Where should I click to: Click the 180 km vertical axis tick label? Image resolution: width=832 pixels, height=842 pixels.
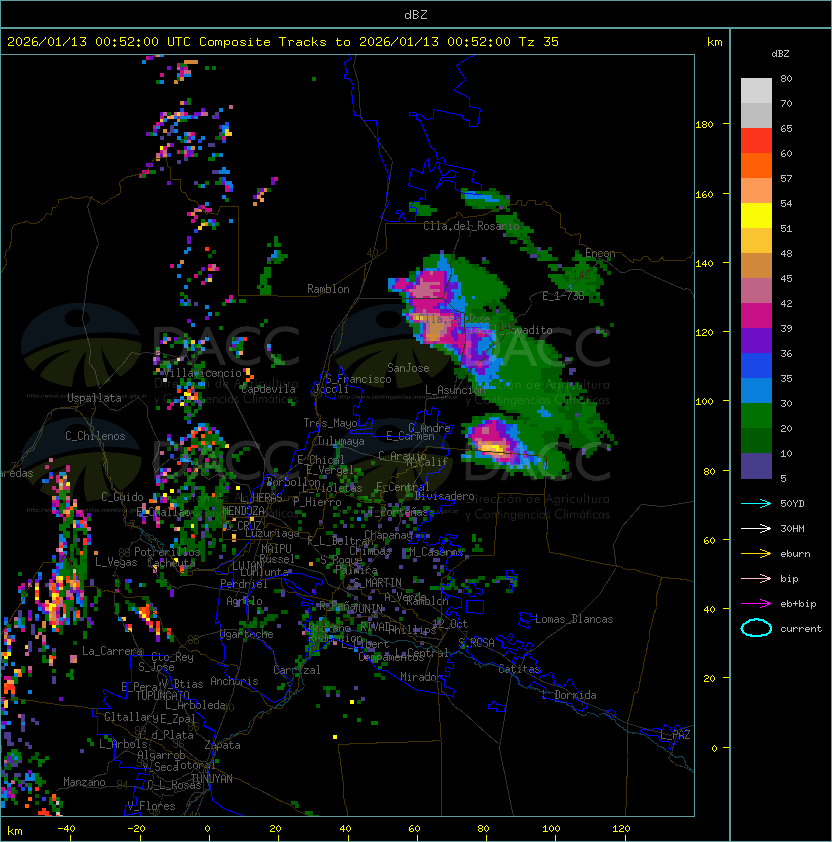coord(704,125)
